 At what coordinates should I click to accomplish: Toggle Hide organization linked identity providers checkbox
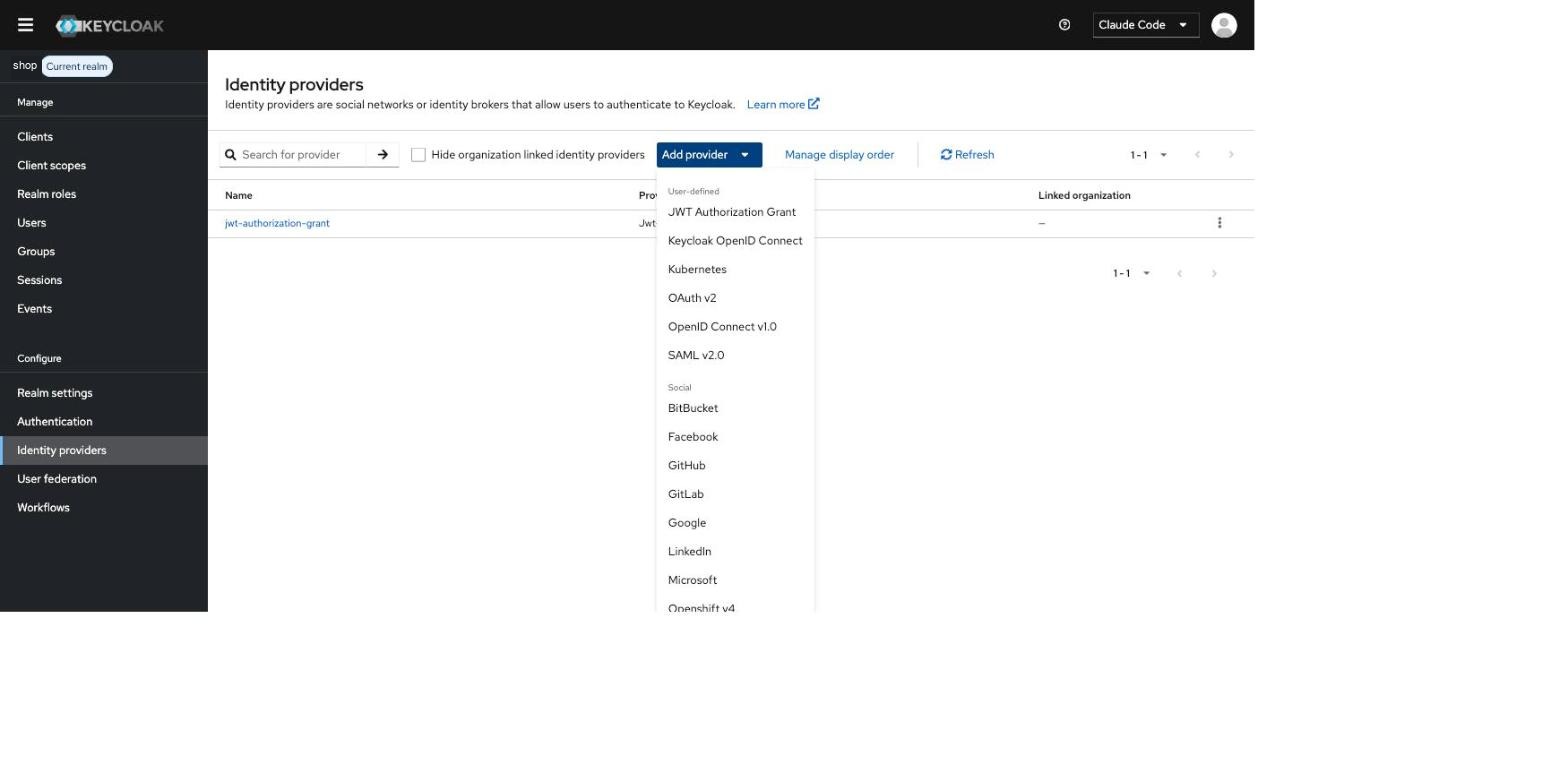pos(418,155)
